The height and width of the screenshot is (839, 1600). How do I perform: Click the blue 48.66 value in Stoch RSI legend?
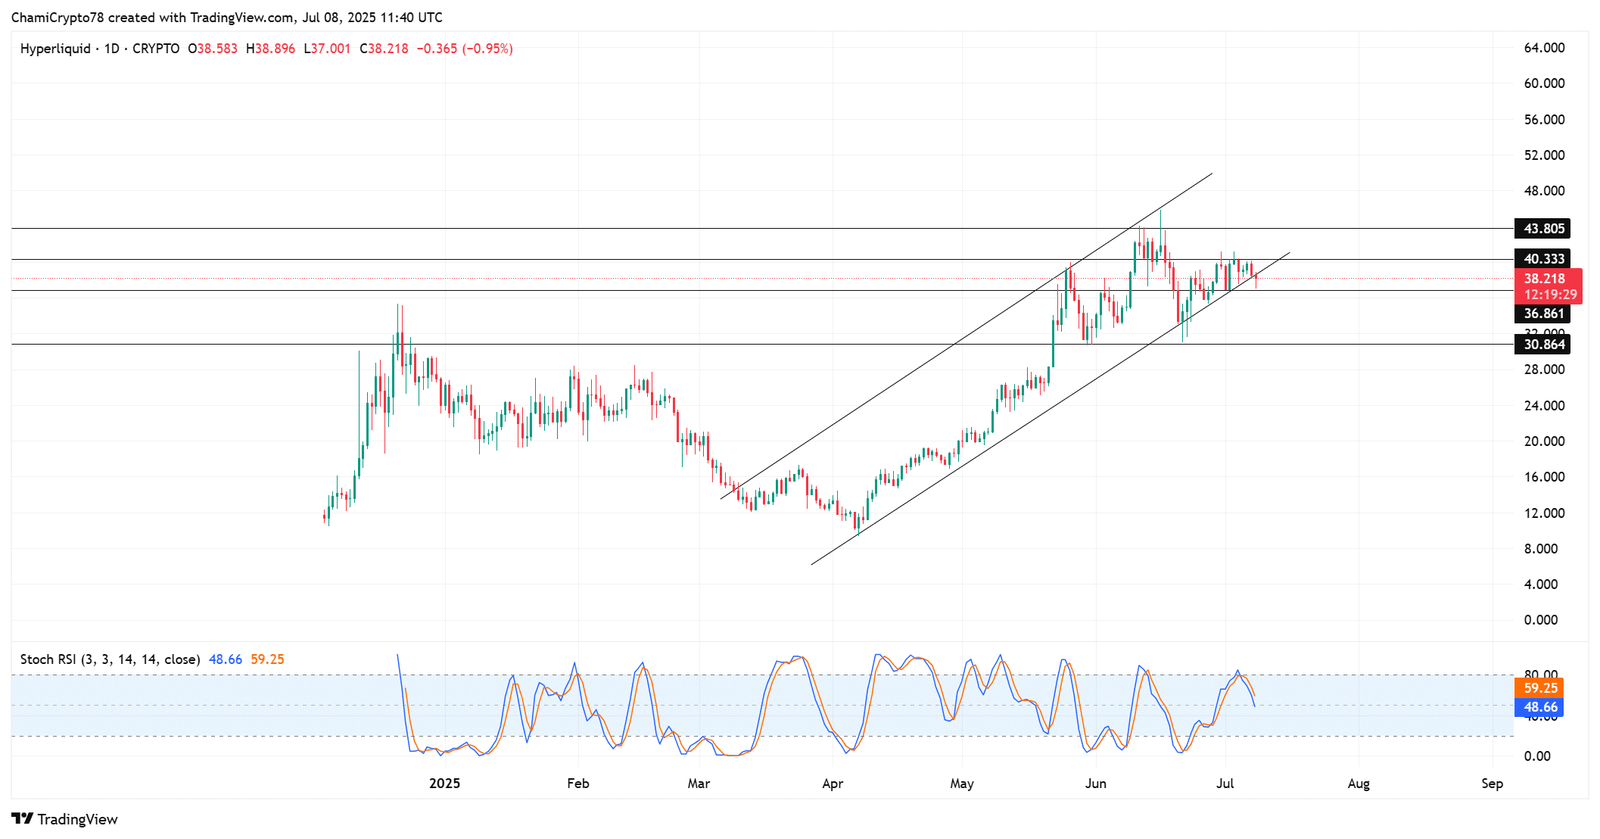point(225,659)
